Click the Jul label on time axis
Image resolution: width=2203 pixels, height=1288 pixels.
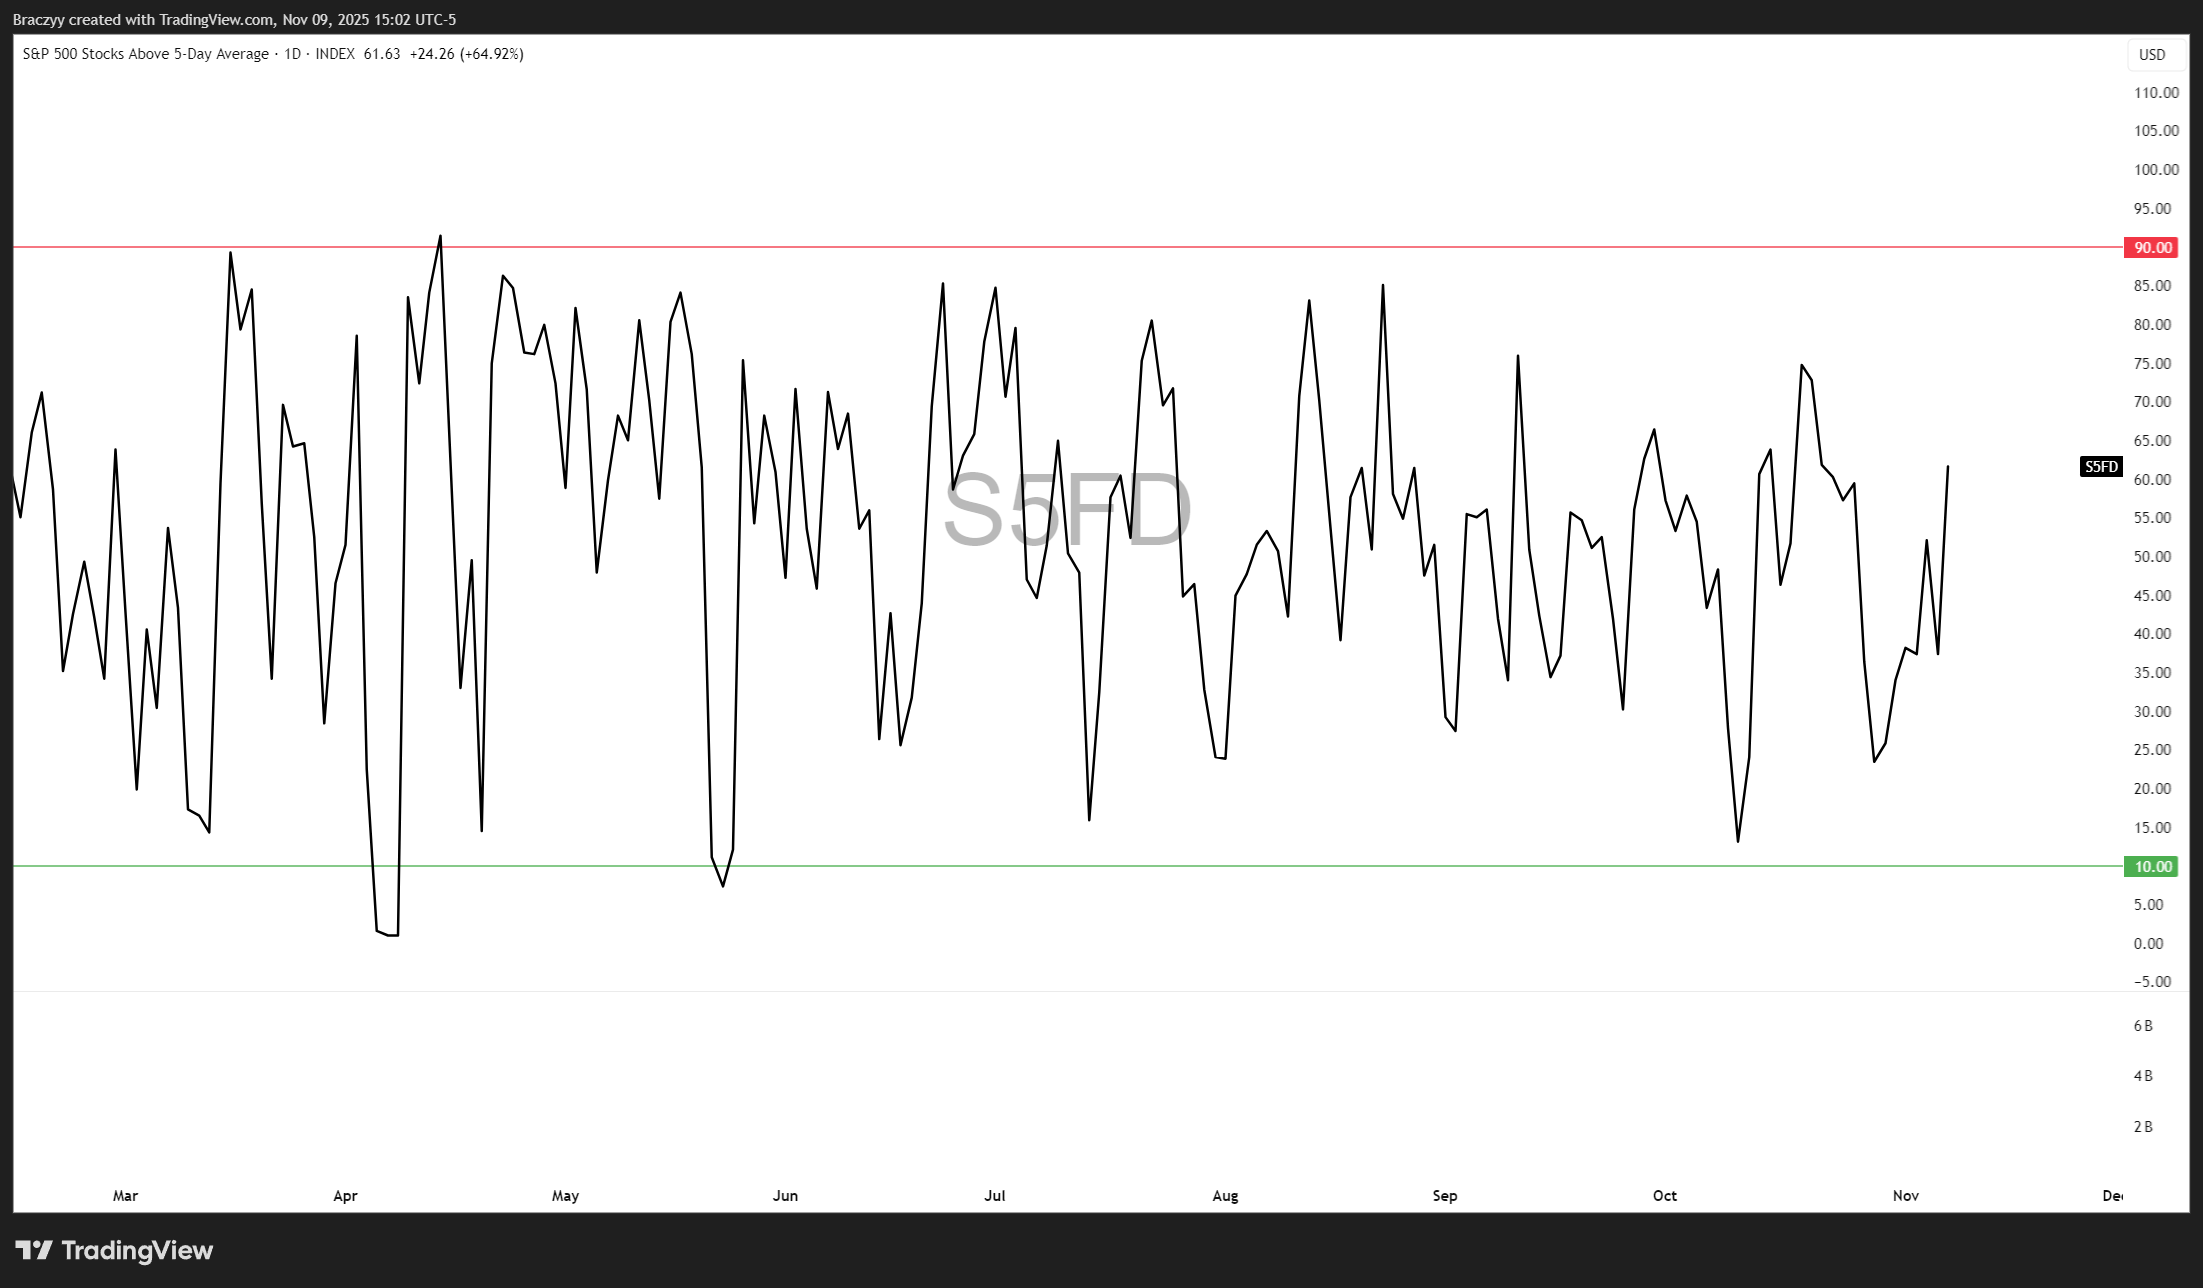pyautogui.click(x=995, y=1196)
